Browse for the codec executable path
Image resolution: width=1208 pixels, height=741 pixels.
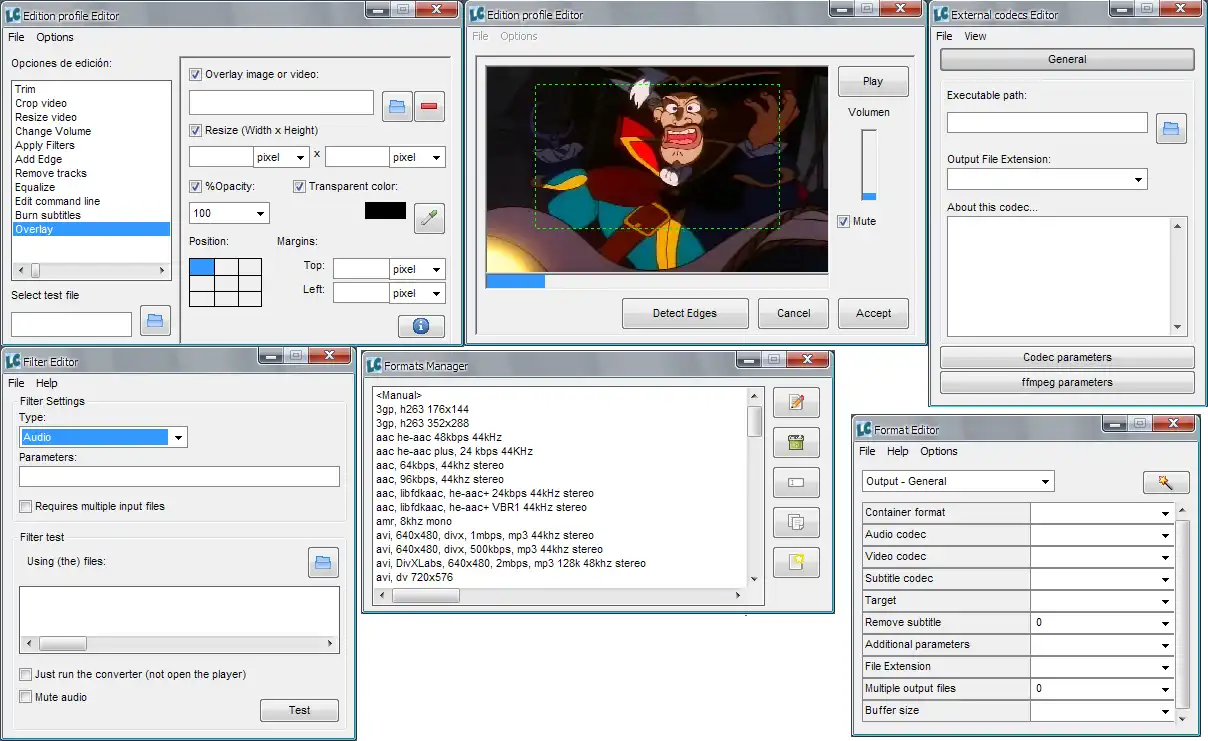(x=1171, y=128)
